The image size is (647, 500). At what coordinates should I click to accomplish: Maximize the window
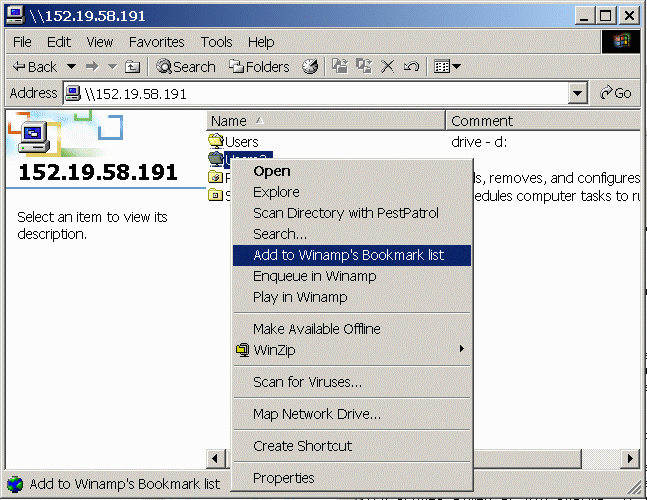(605, 16)
